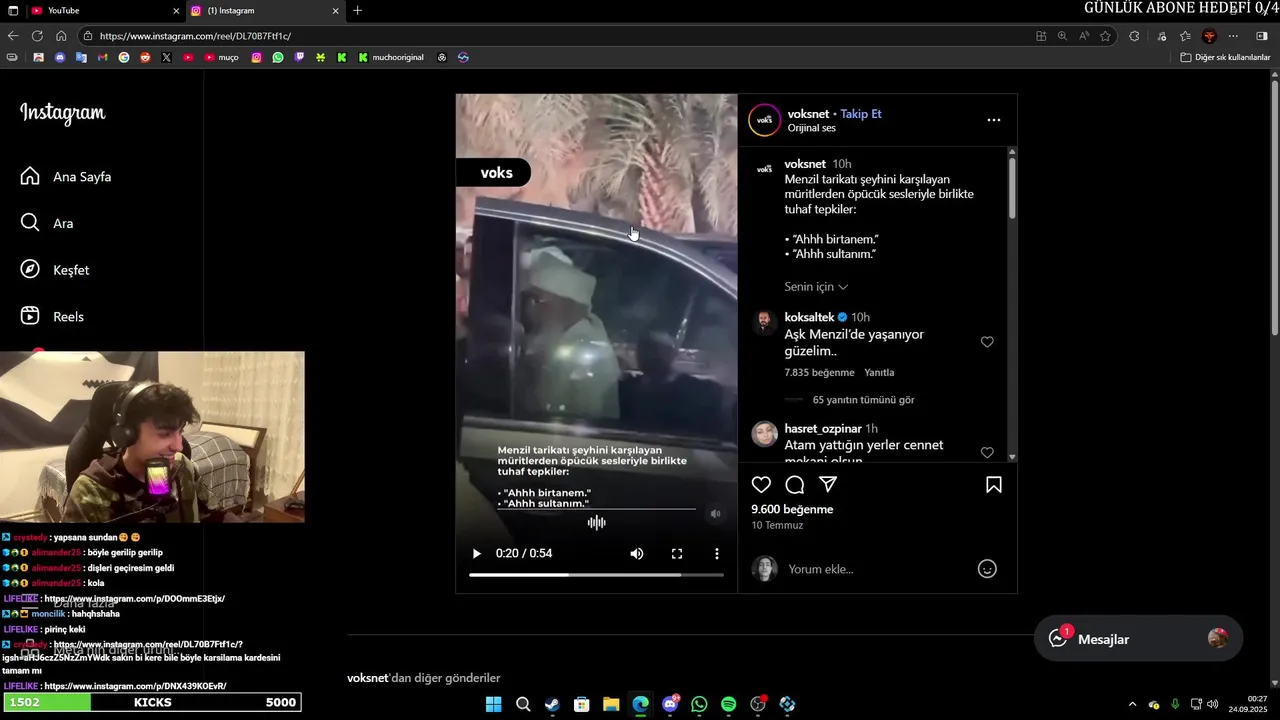Open the Mesajlar messages popup

pos(1138,639)
